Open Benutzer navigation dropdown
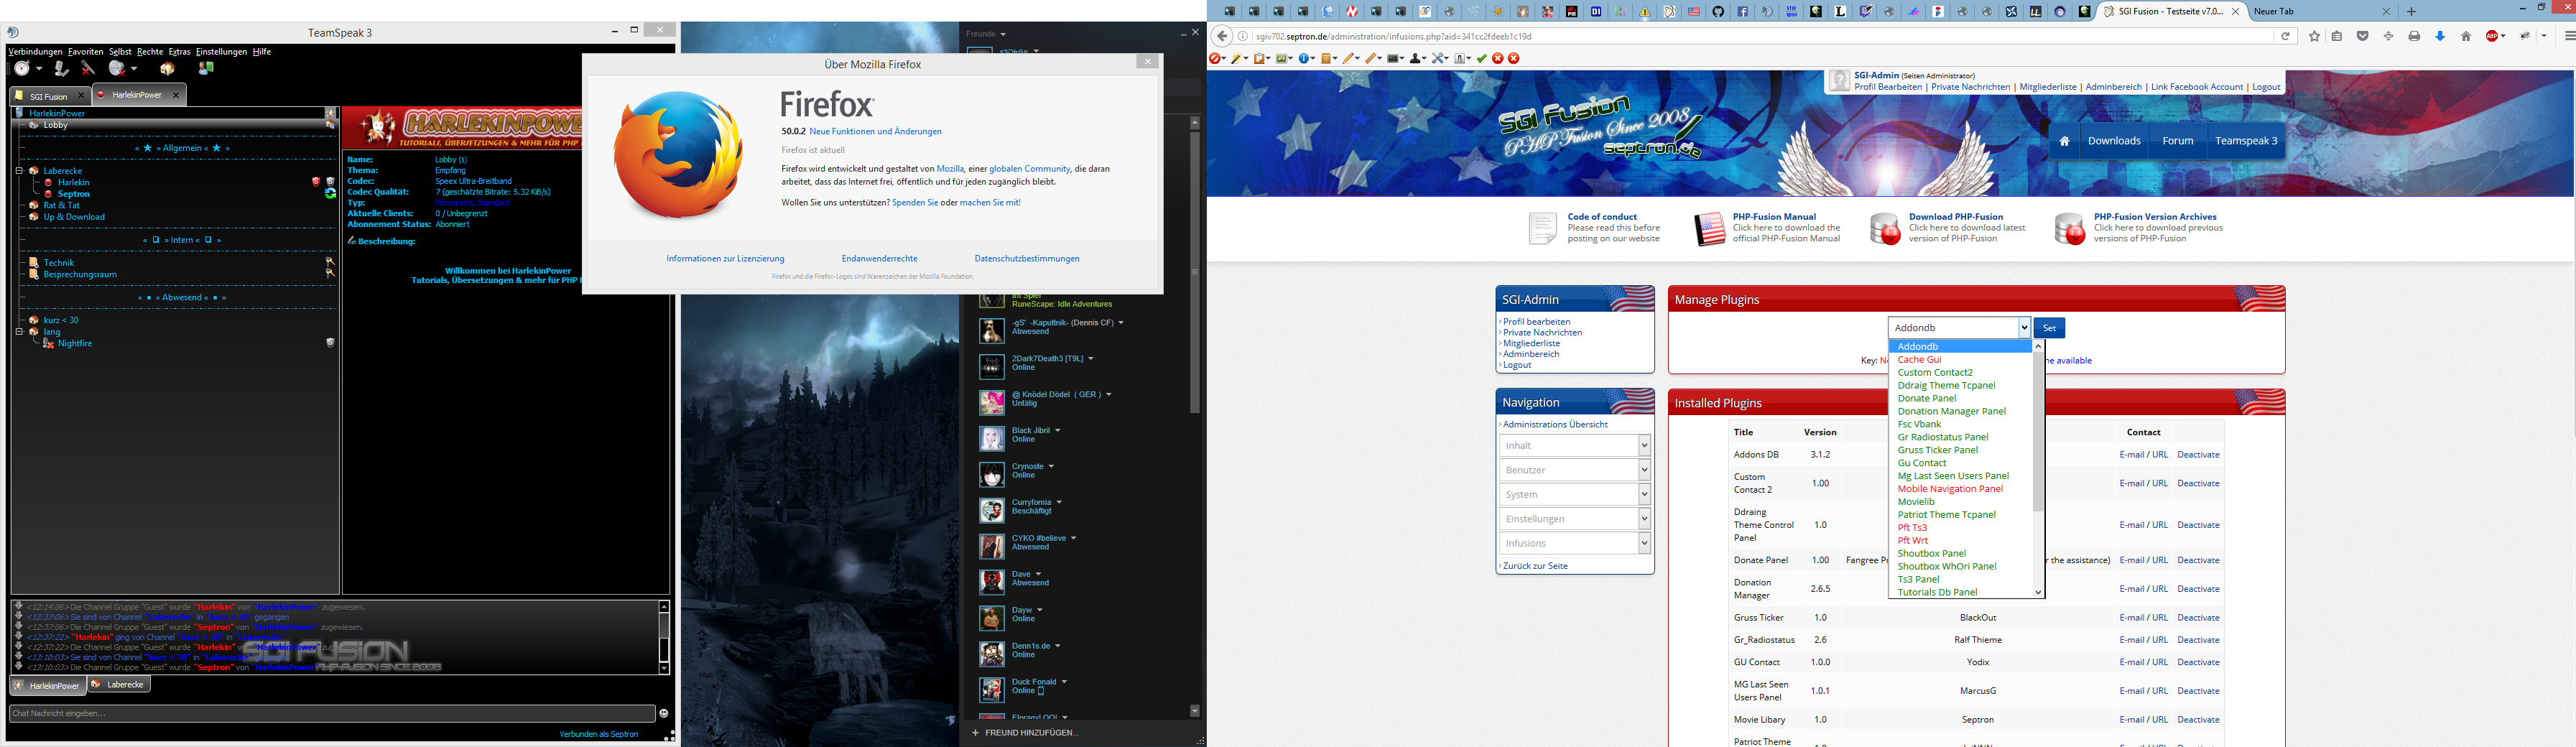Image resolution: width=2576 pixels, height=747 pixels. [1575, 470]
